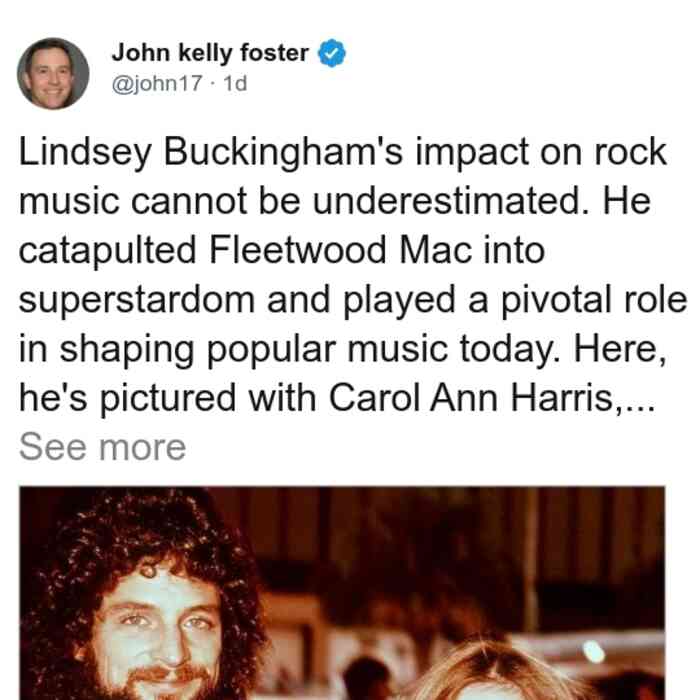Open the author name John kelly foster

click(x=210, y=53)
